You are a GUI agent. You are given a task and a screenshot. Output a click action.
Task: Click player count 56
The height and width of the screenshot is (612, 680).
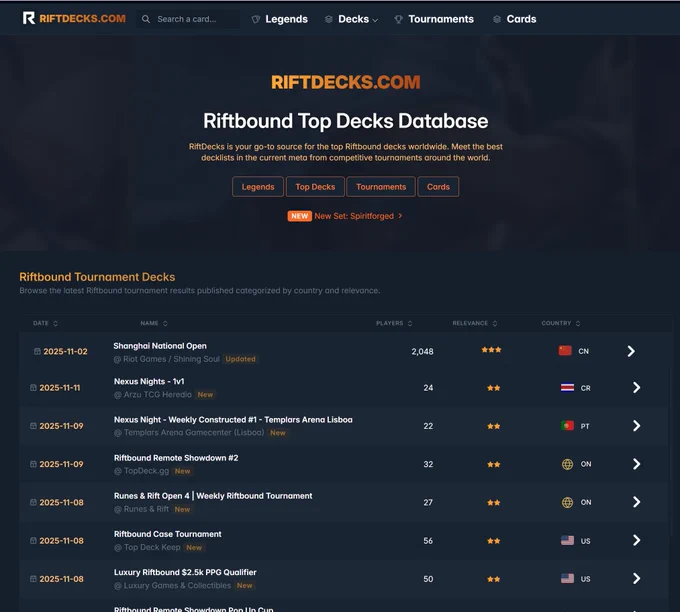(x=428, y=540)
